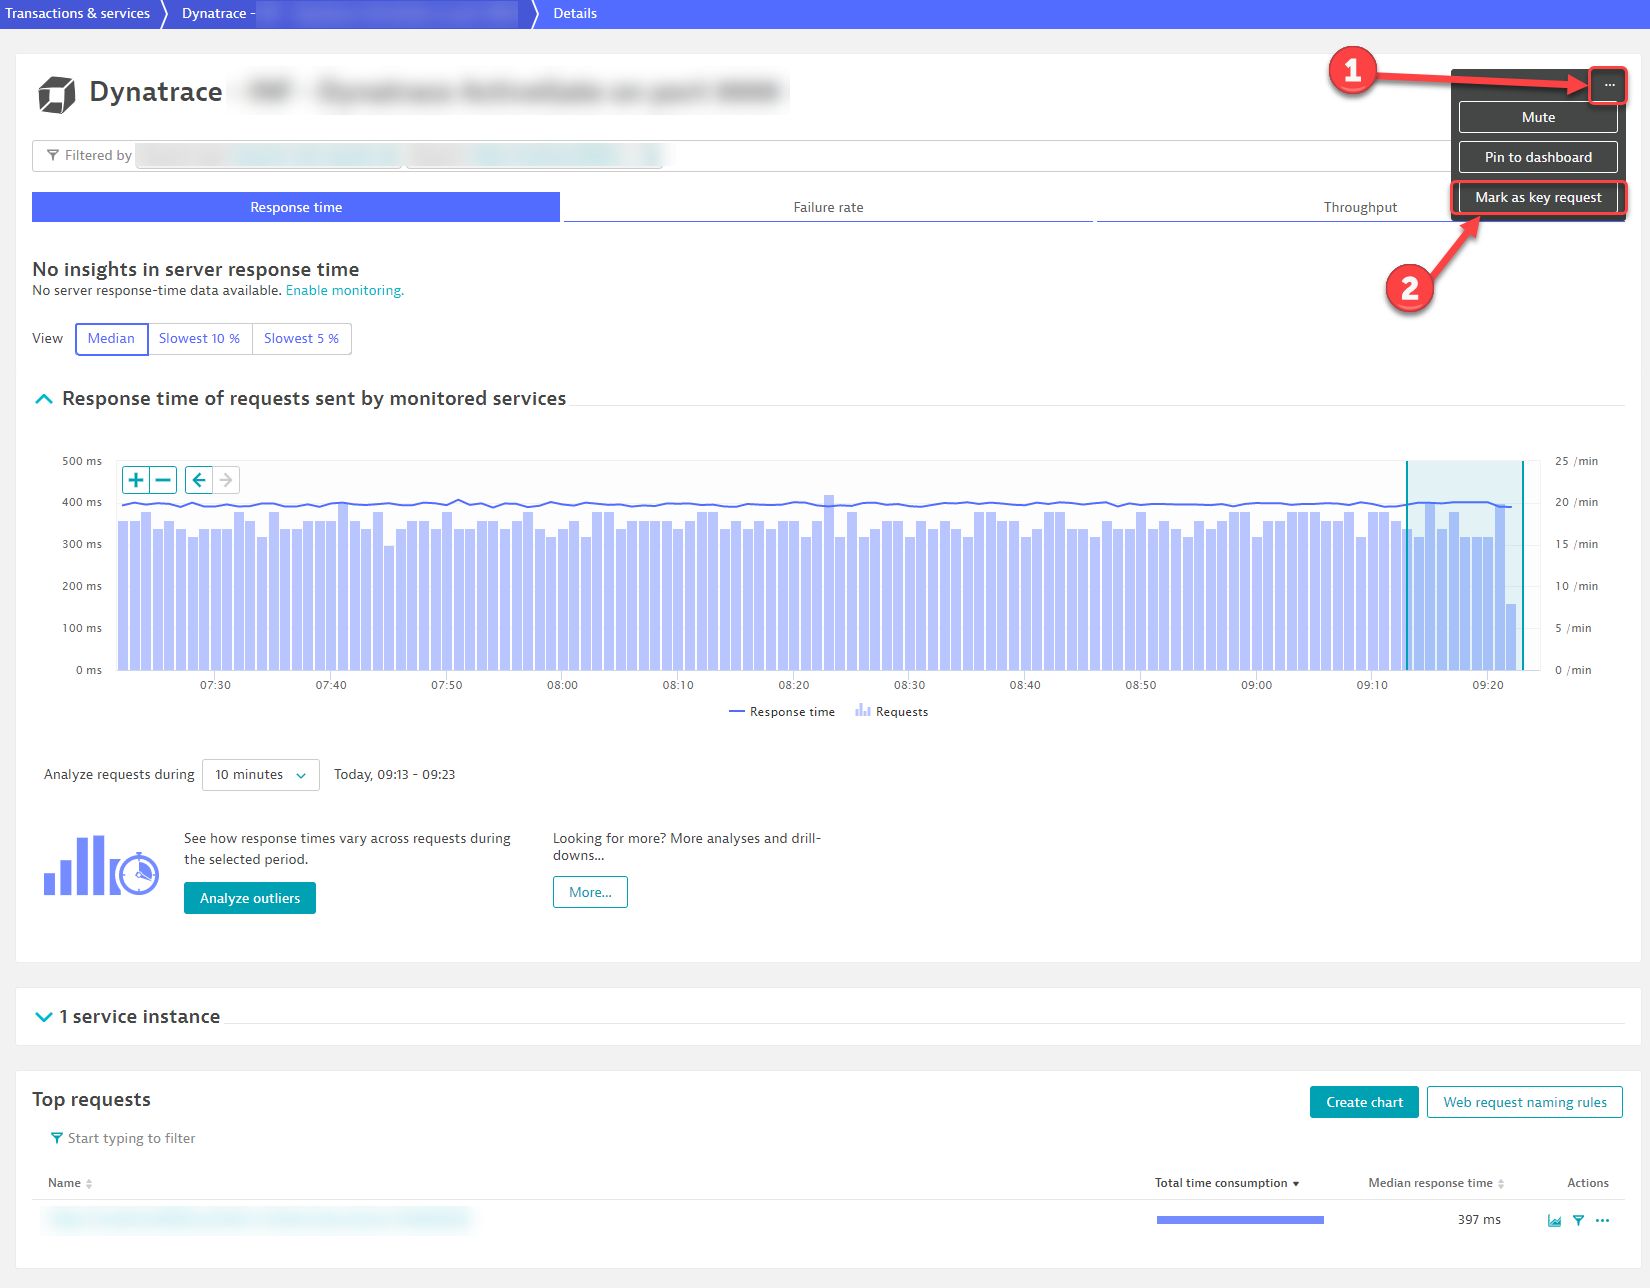Expand 1 service instance section
The height and width of the screenshot is (1288, 1650).
coord(44,1016)
